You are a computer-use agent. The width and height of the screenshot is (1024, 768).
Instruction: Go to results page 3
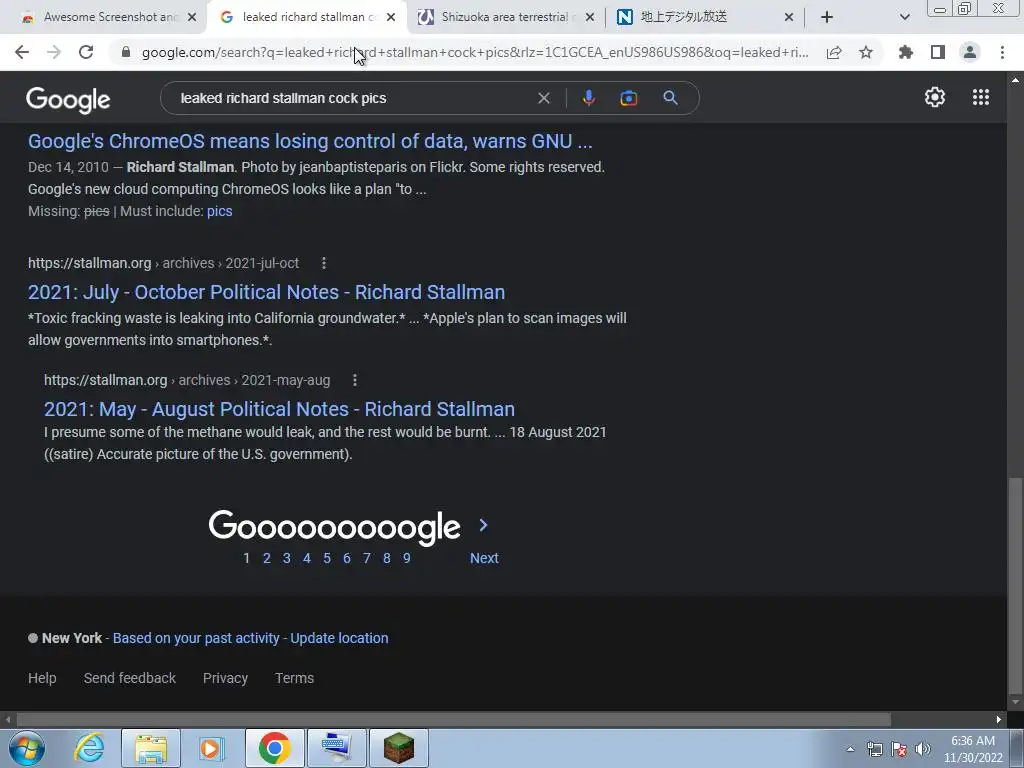[x=287, y=558]
